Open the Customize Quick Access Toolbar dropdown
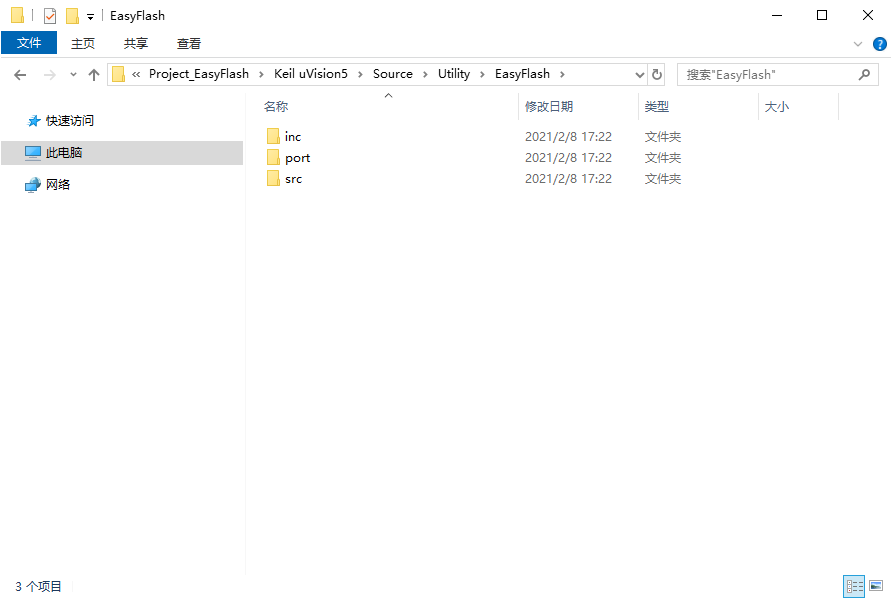 click(90, 17)
